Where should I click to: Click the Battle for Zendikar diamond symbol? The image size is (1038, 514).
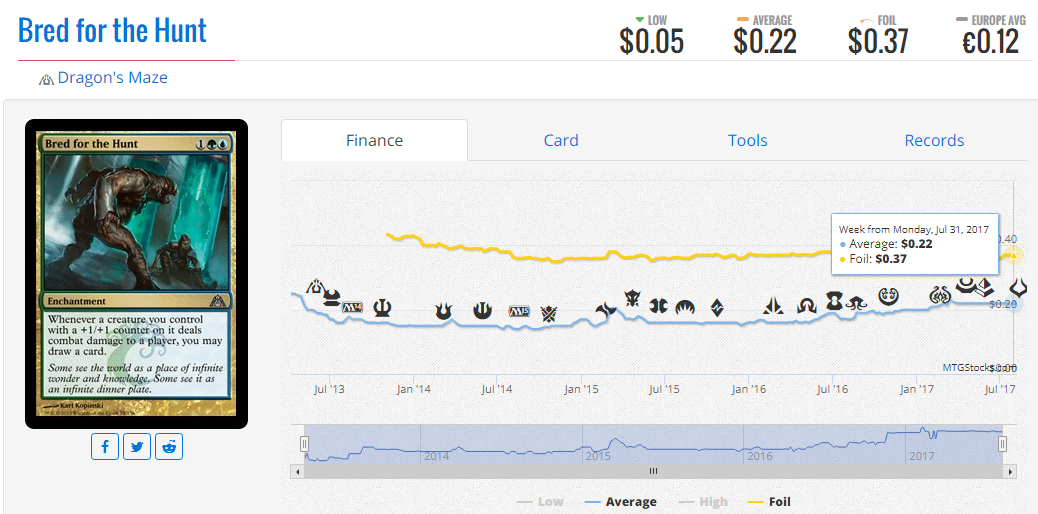[717, 307]
